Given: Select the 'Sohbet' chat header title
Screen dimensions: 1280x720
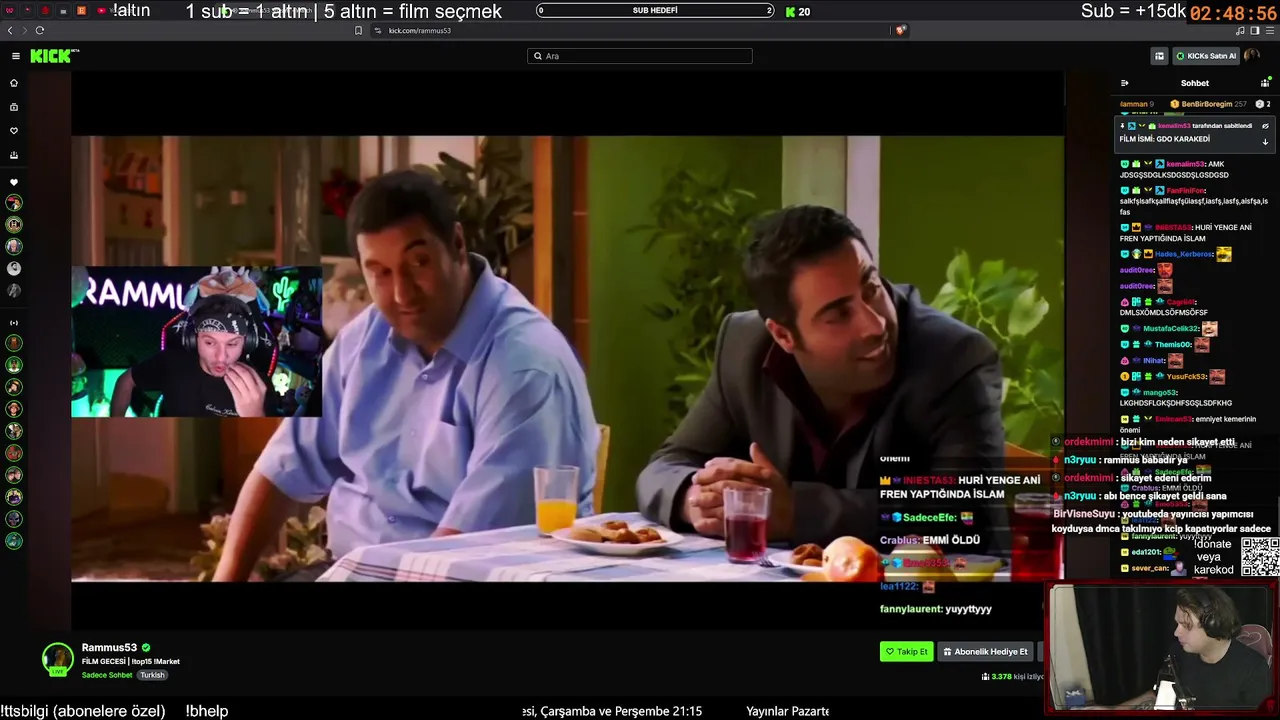Looking at the screenshot, I should [1195, 83].
